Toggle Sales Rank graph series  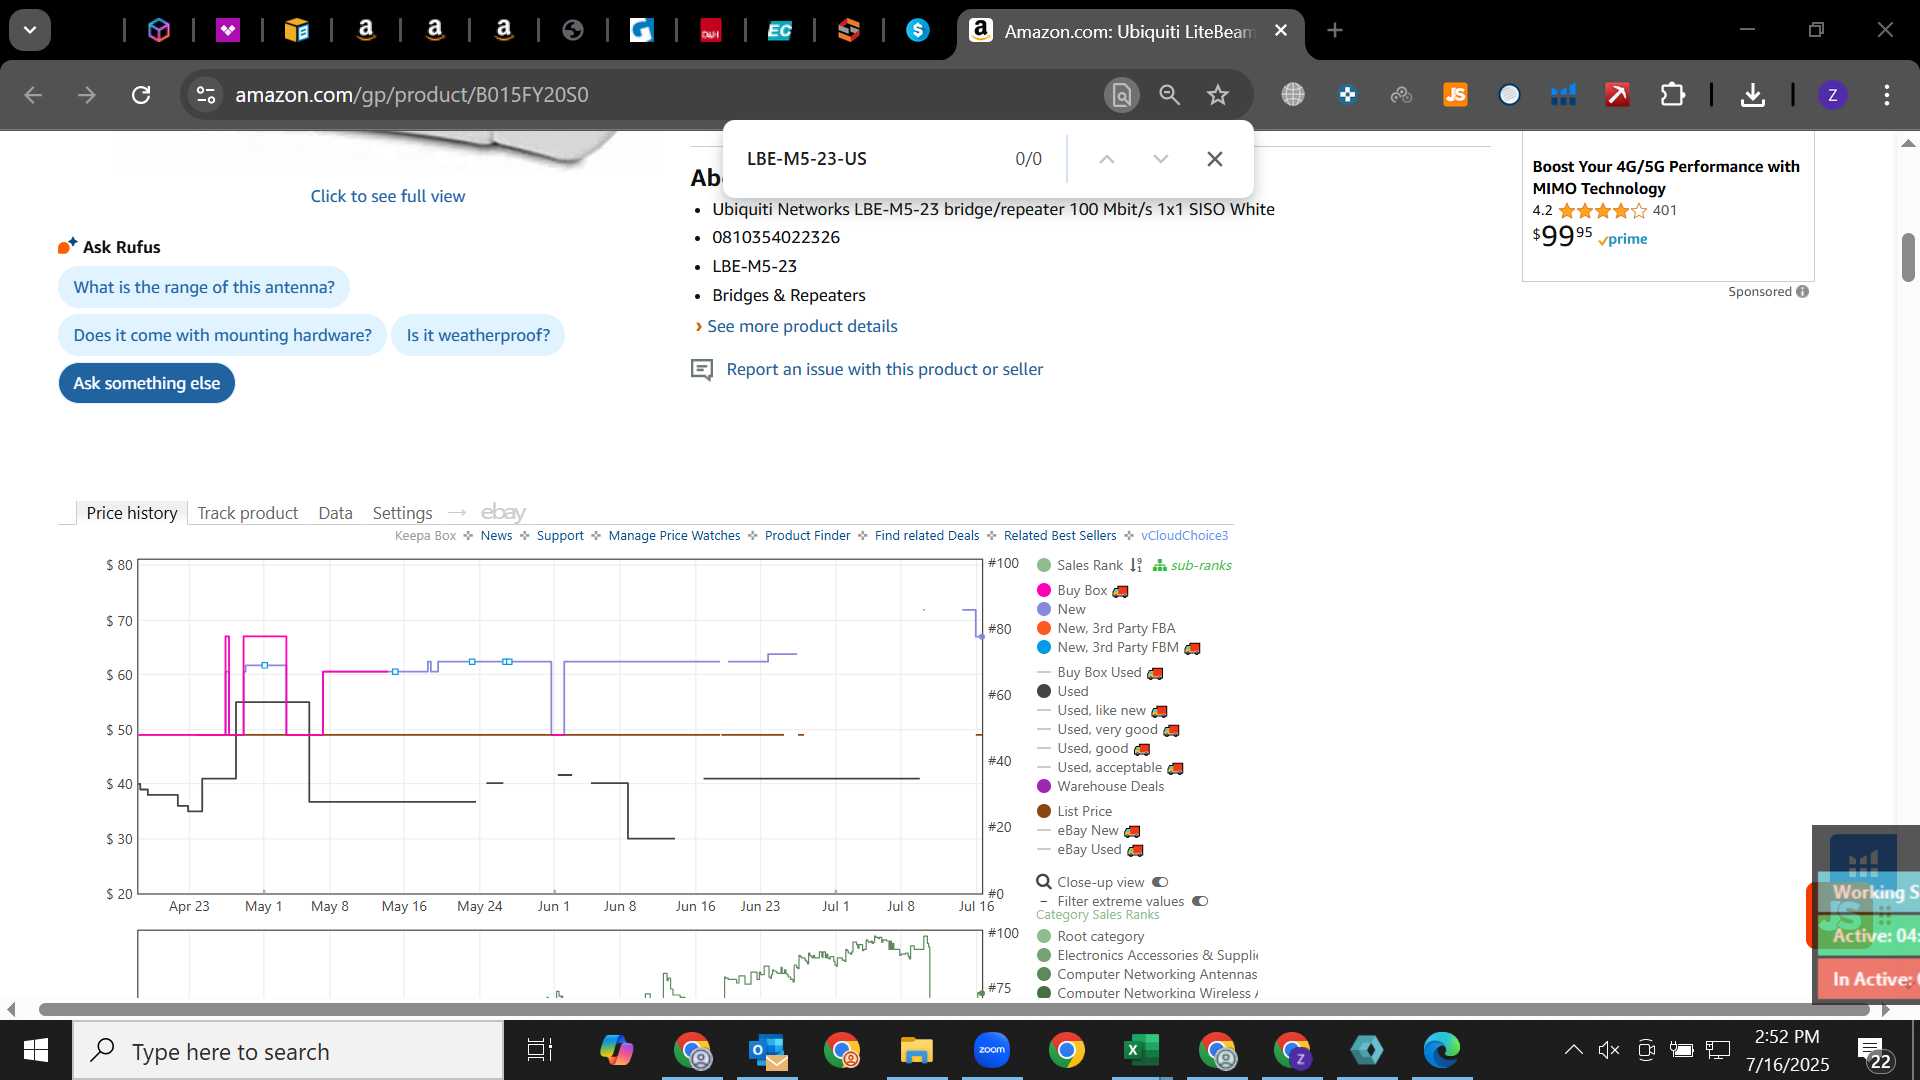pos(1080,565)
